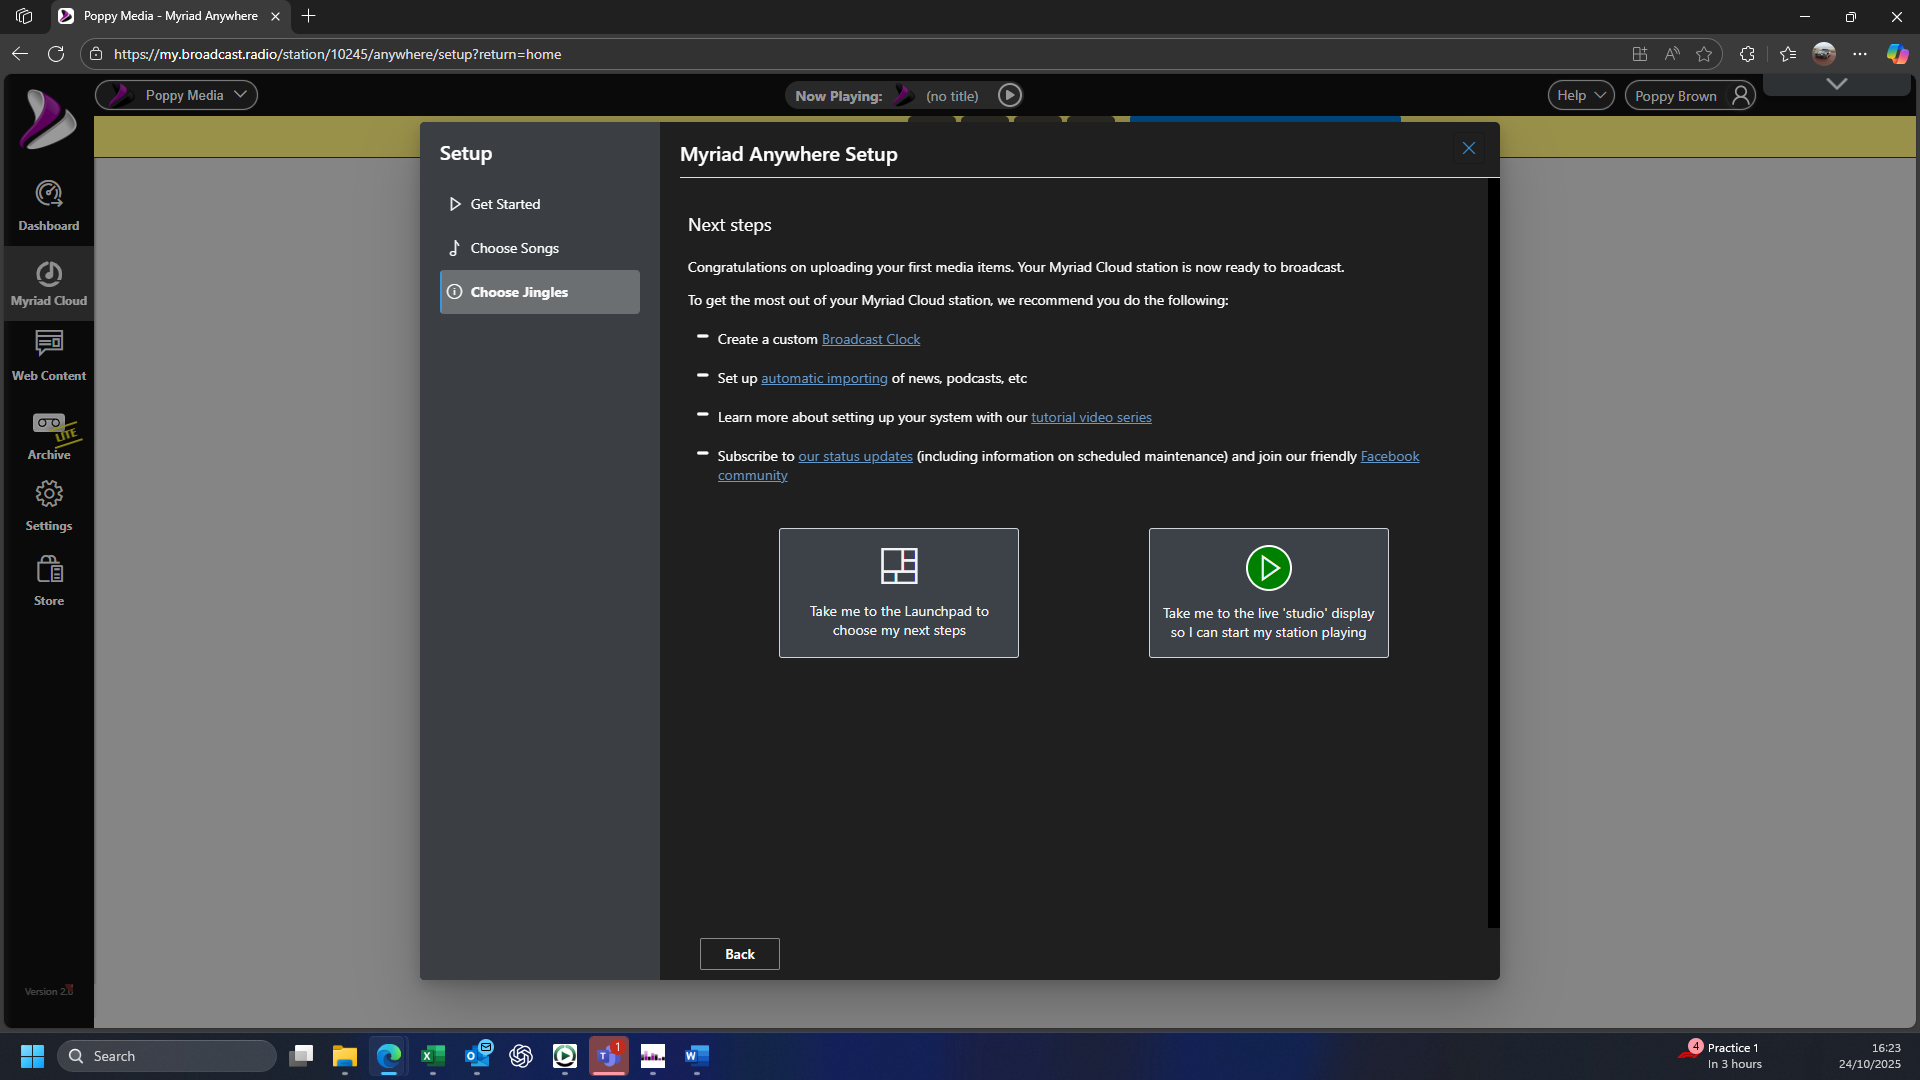Open the Broadcast Clock link

pyautogui.click(x=870, y=339)
